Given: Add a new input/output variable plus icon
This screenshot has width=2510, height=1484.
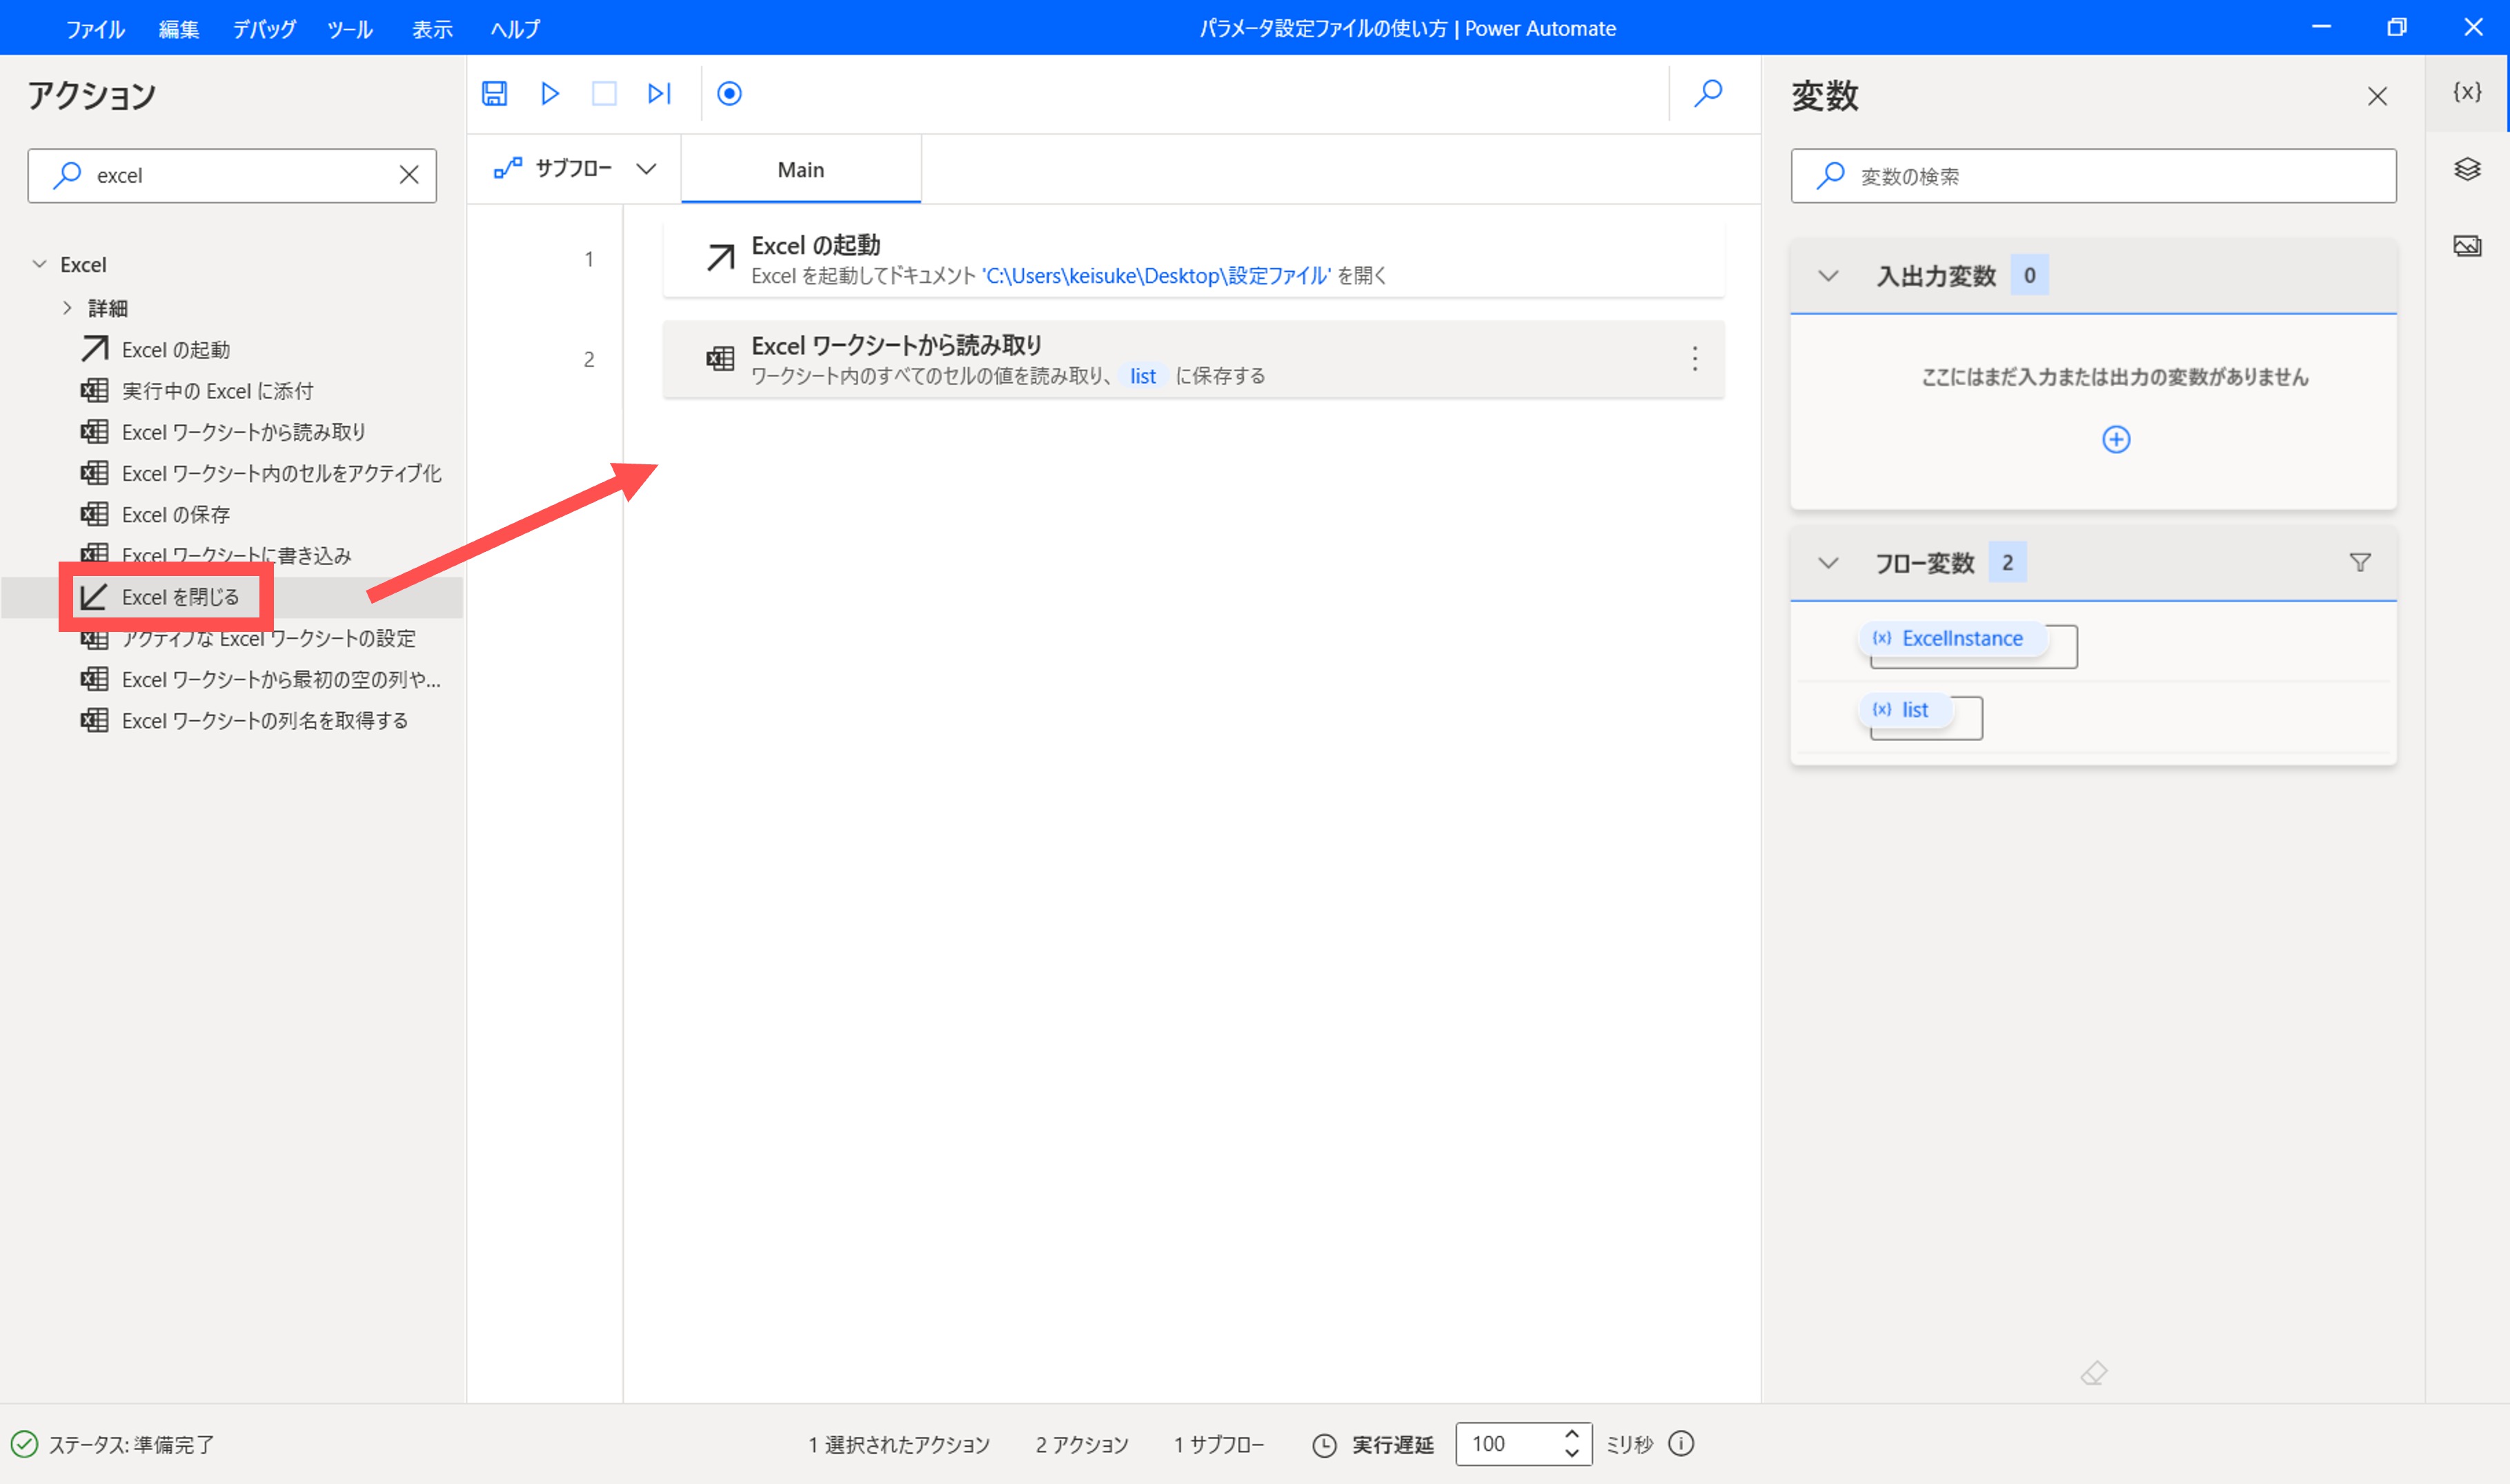Looking at the screenshot, I should click(x=2115, y=439).
